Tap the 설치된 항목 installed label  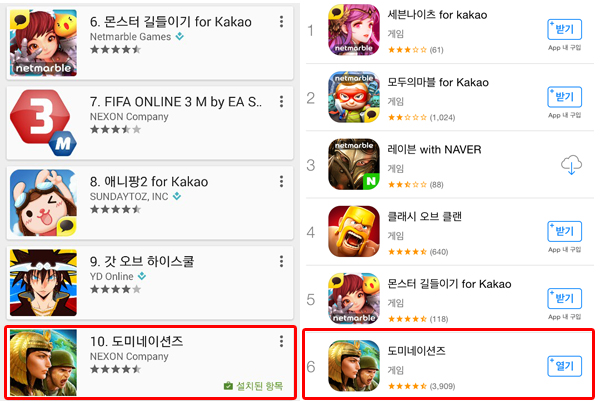pyautogui.click(x=253, y=386)
